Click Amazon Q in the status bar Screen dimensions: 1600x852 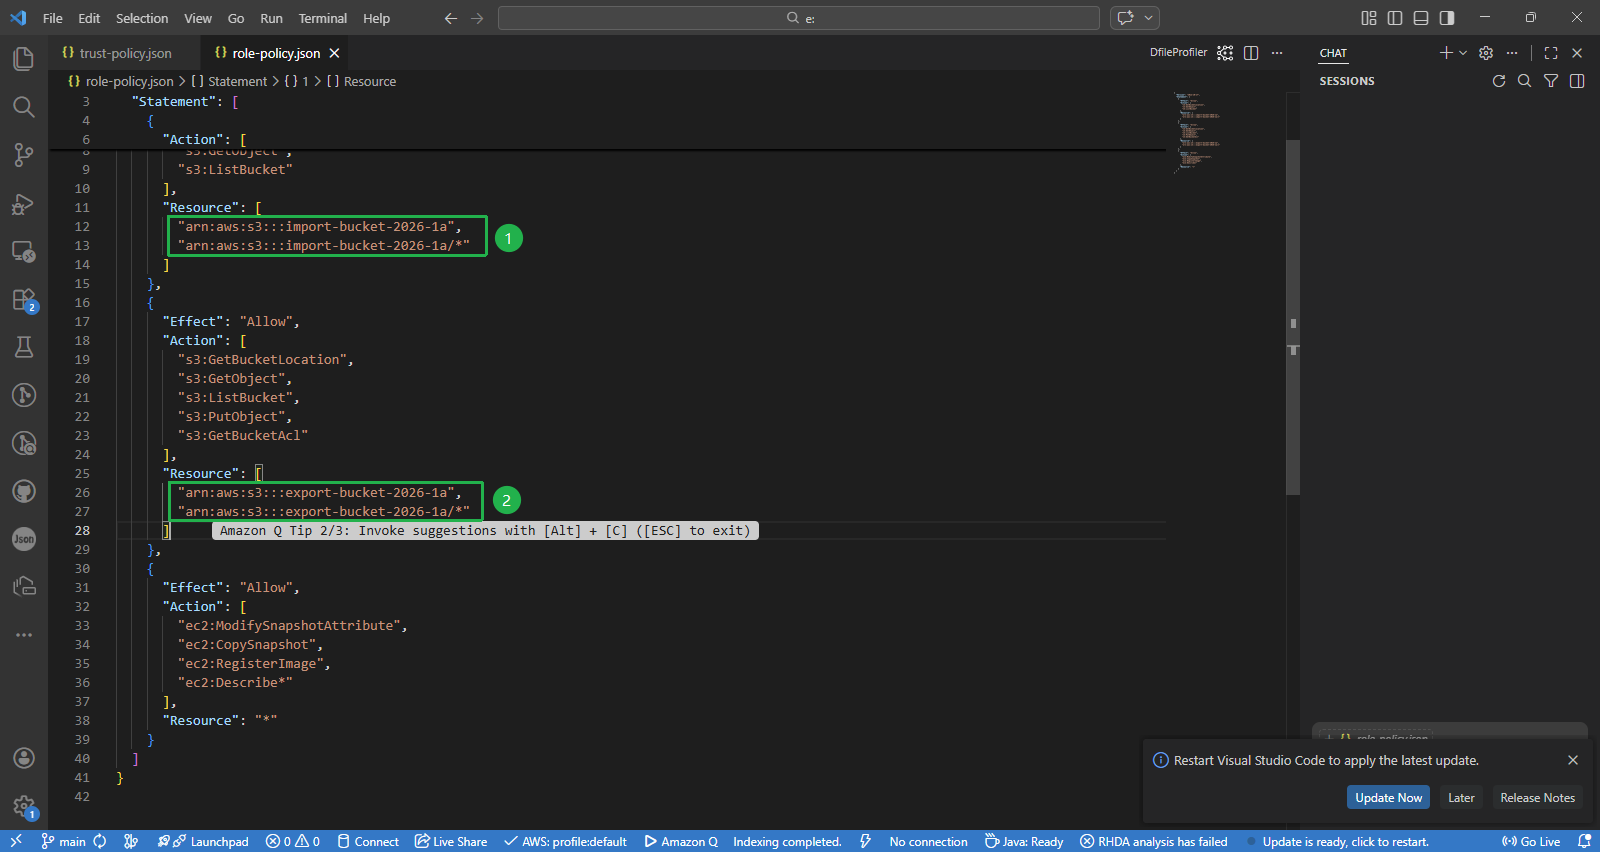(x=681, y=842)
